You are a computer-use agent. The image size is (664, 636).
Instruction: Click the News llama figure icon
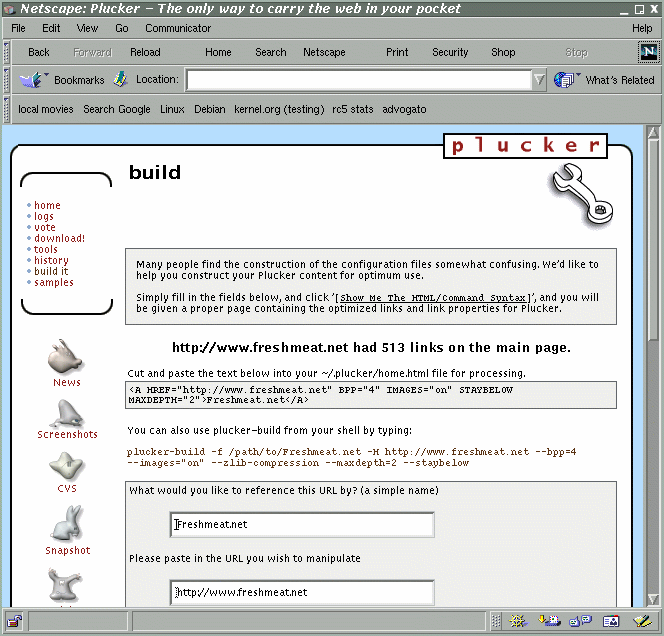[65, 357]
